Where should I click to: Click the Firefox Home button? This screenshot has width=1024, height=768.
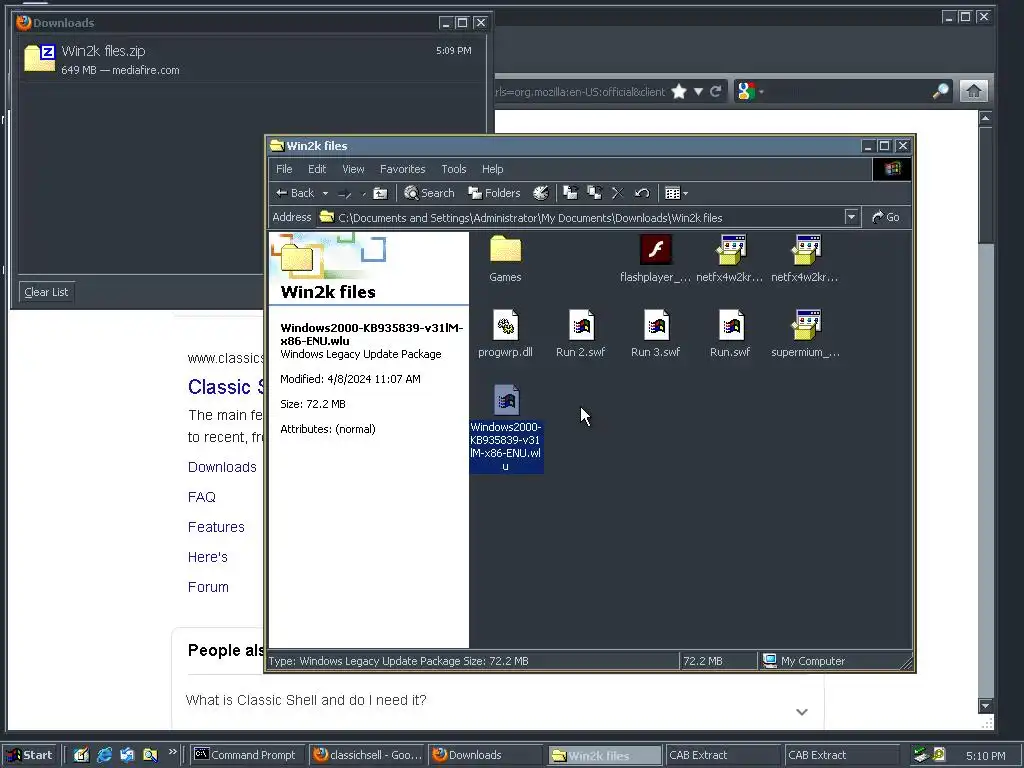[973, 91]
